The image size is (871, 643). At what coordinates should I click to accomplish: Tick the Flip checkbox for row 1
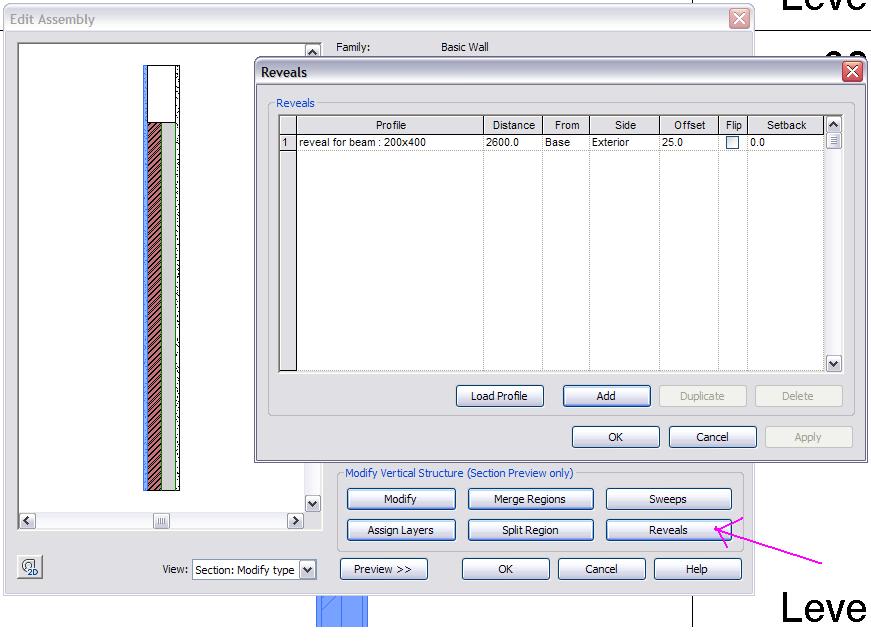[x=732, y=142]
